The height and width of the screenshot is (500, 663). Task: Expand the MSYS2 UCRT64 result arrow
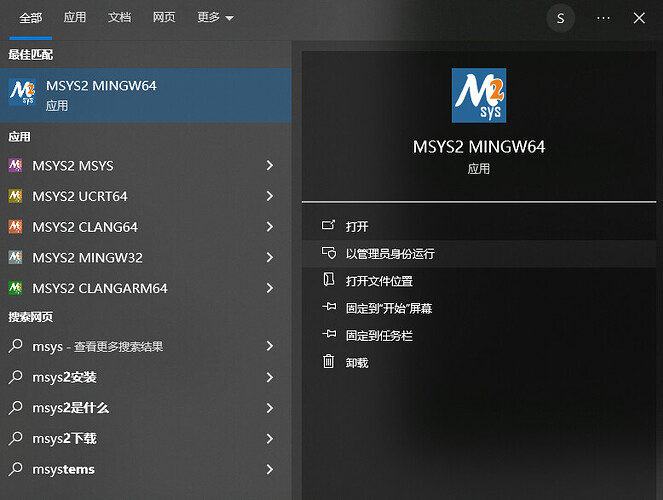[x=270, y=196]
